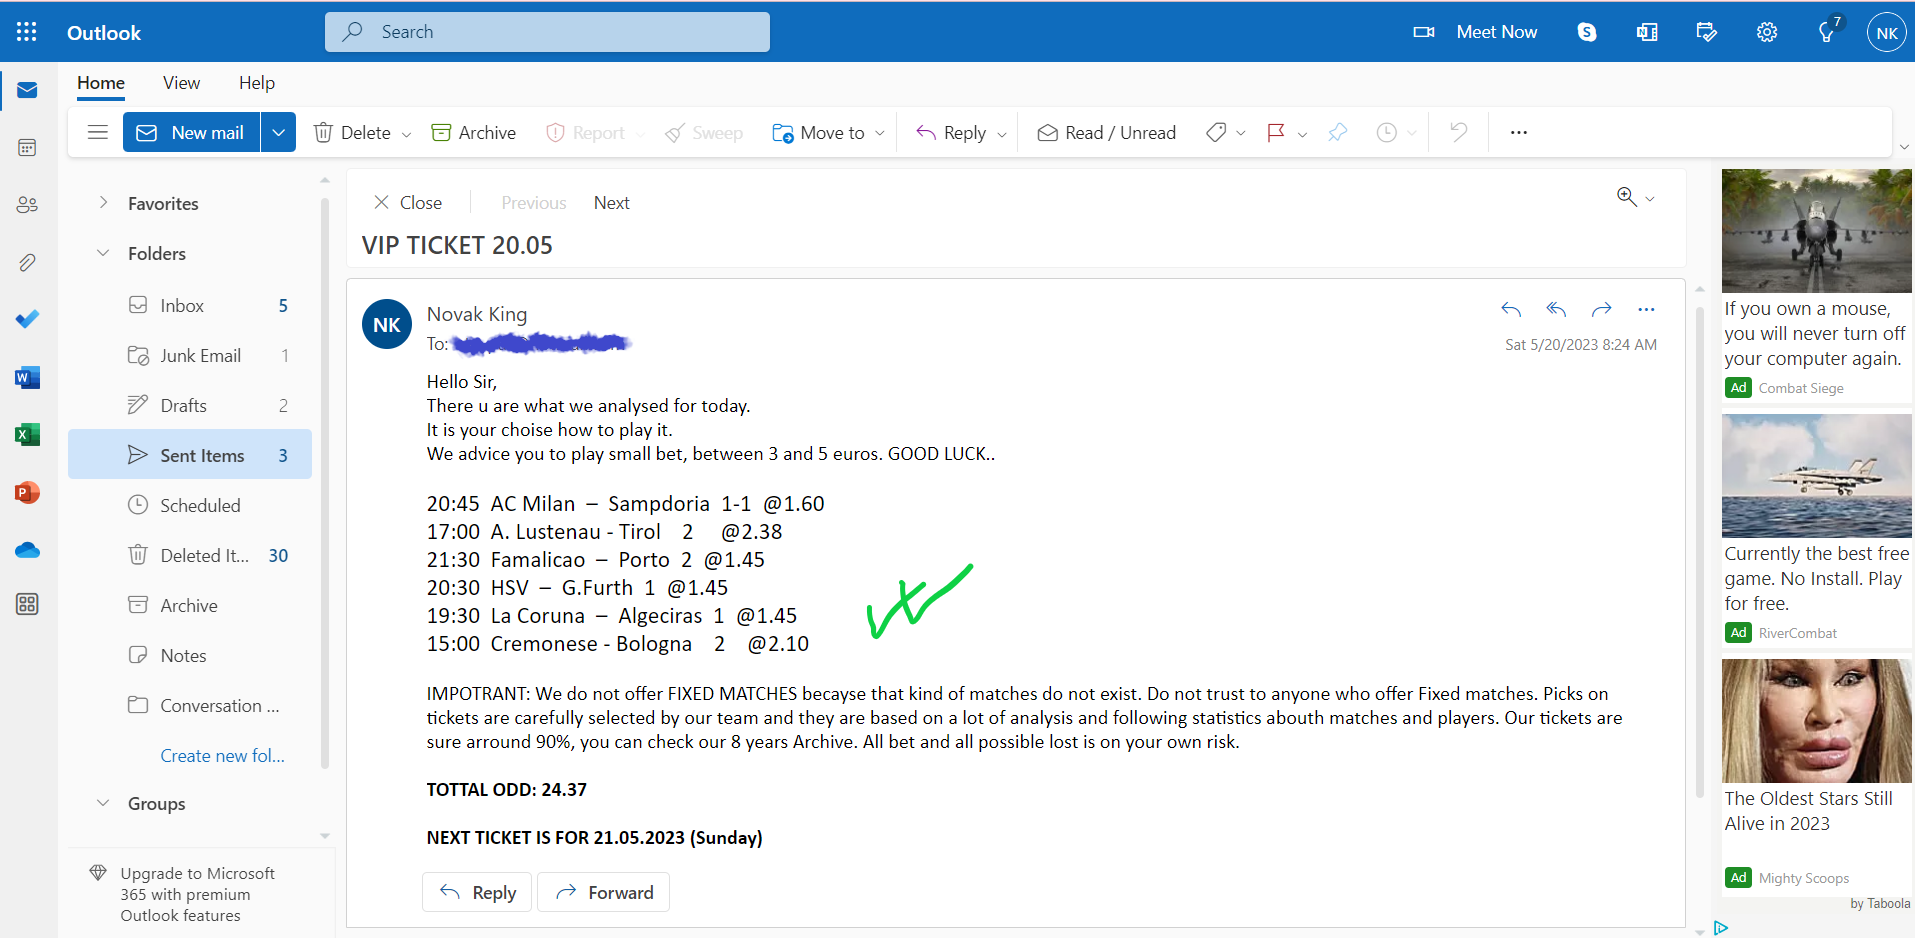Click the New mail button
Image resolution: width=1915 pixels, height=938 pixels.
pyautogui.click(x=191, y=132)
